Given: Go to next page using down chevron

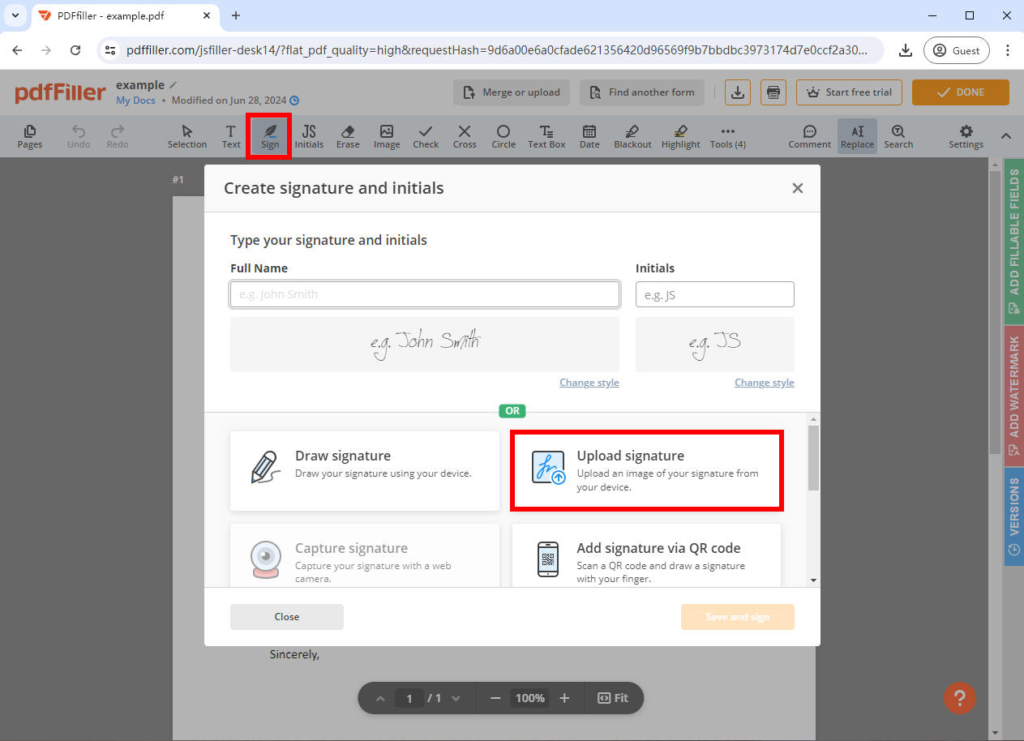Looking at the screenshot, I should pyautogui.click(x=456, y=698).
